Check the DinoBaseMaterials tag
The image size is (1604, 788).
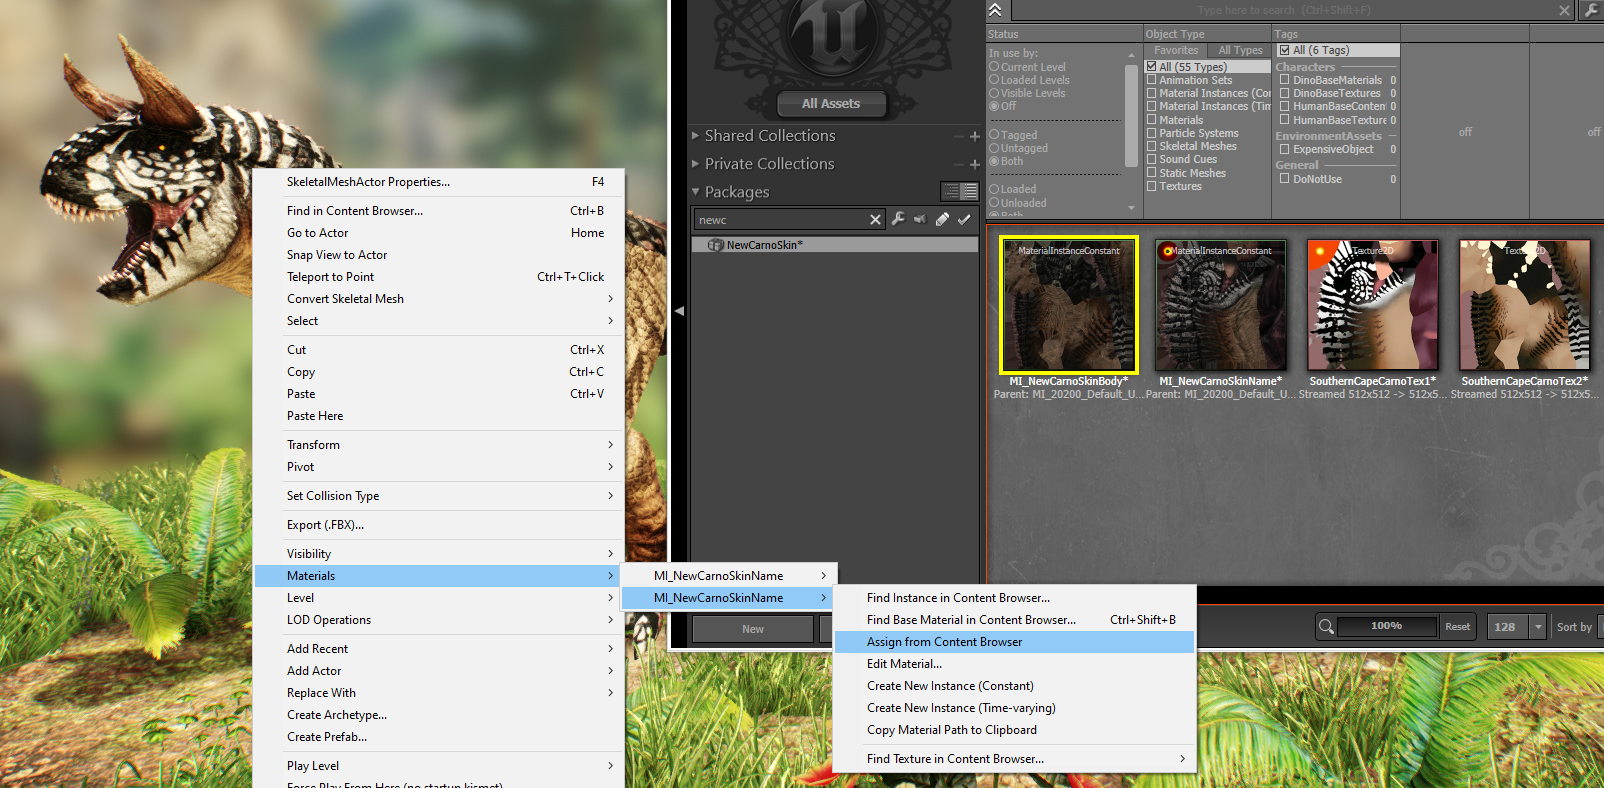coord(1285,80)
